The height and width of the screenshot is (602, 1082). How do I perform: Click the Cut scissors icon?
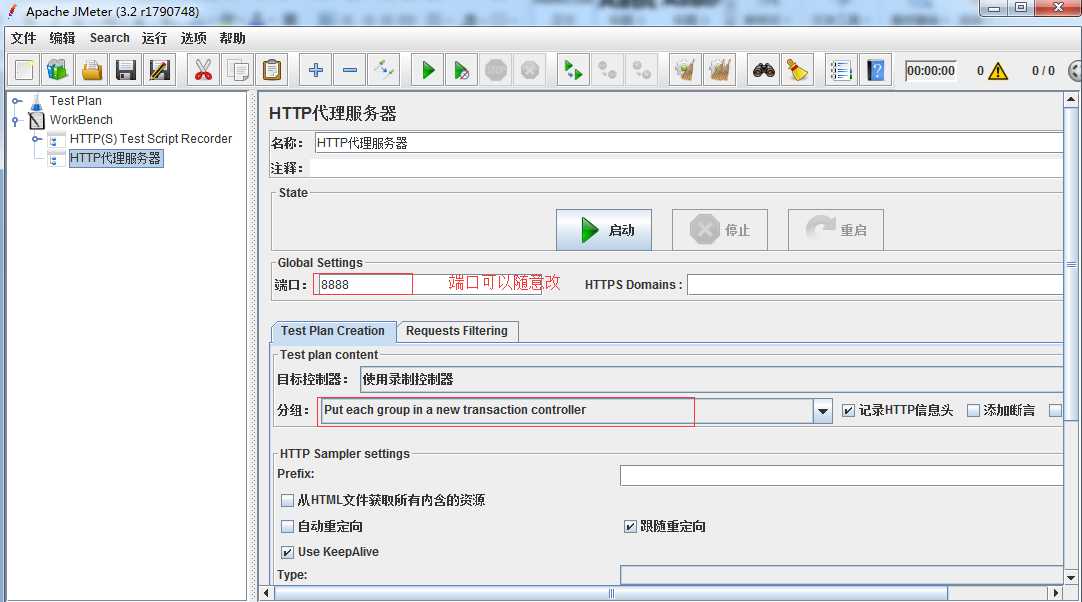click(x=203, y=70)
